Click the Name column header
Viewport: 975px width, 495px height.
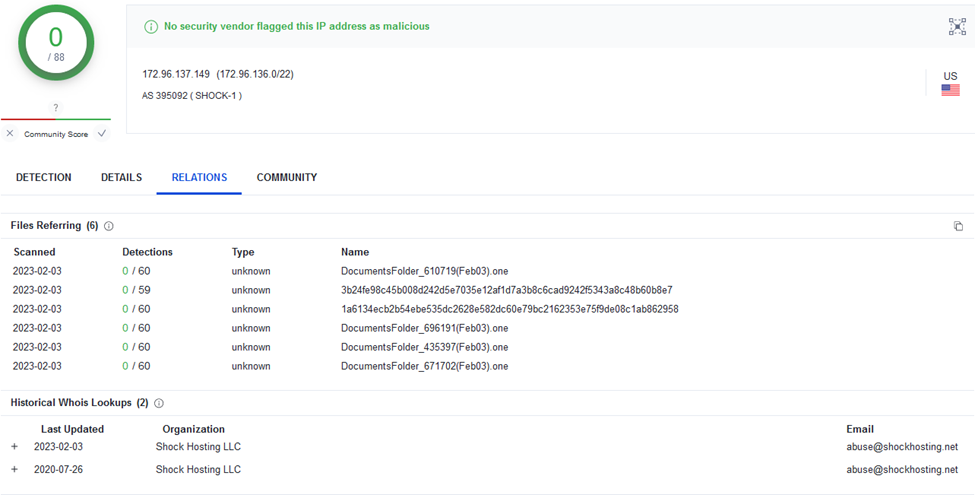(x=355, y=252)
